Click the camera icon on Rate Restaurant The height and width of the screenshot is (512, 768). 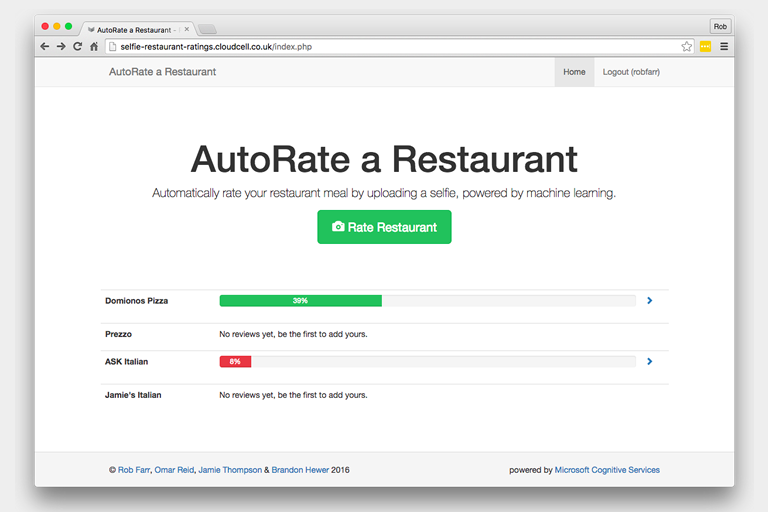click(338, 226)
